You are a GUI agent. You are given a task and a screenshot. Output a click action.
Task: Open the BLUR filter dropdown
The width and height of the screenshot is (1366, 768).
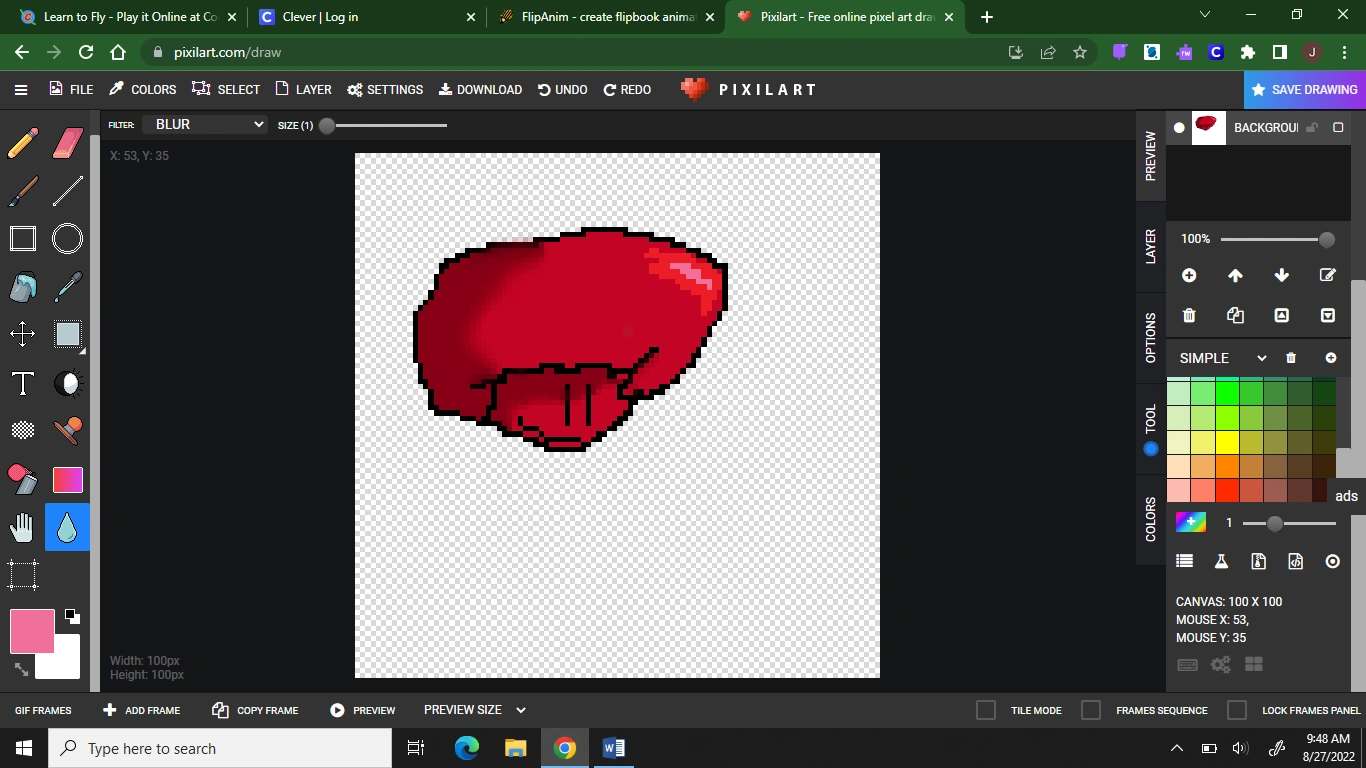[205, 124]
